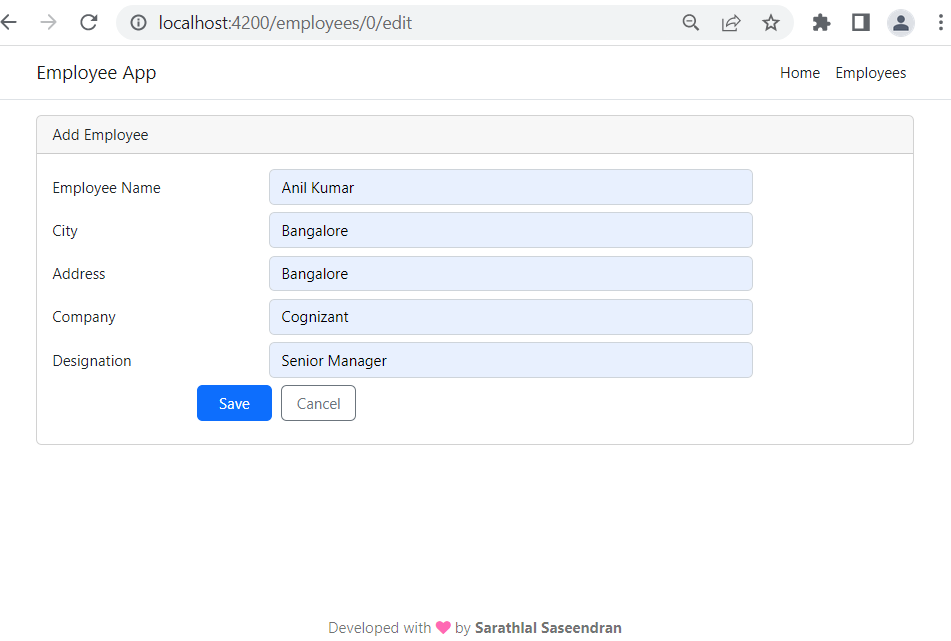
Task: Click the Employee App brand link
Action: coord(96,73)
